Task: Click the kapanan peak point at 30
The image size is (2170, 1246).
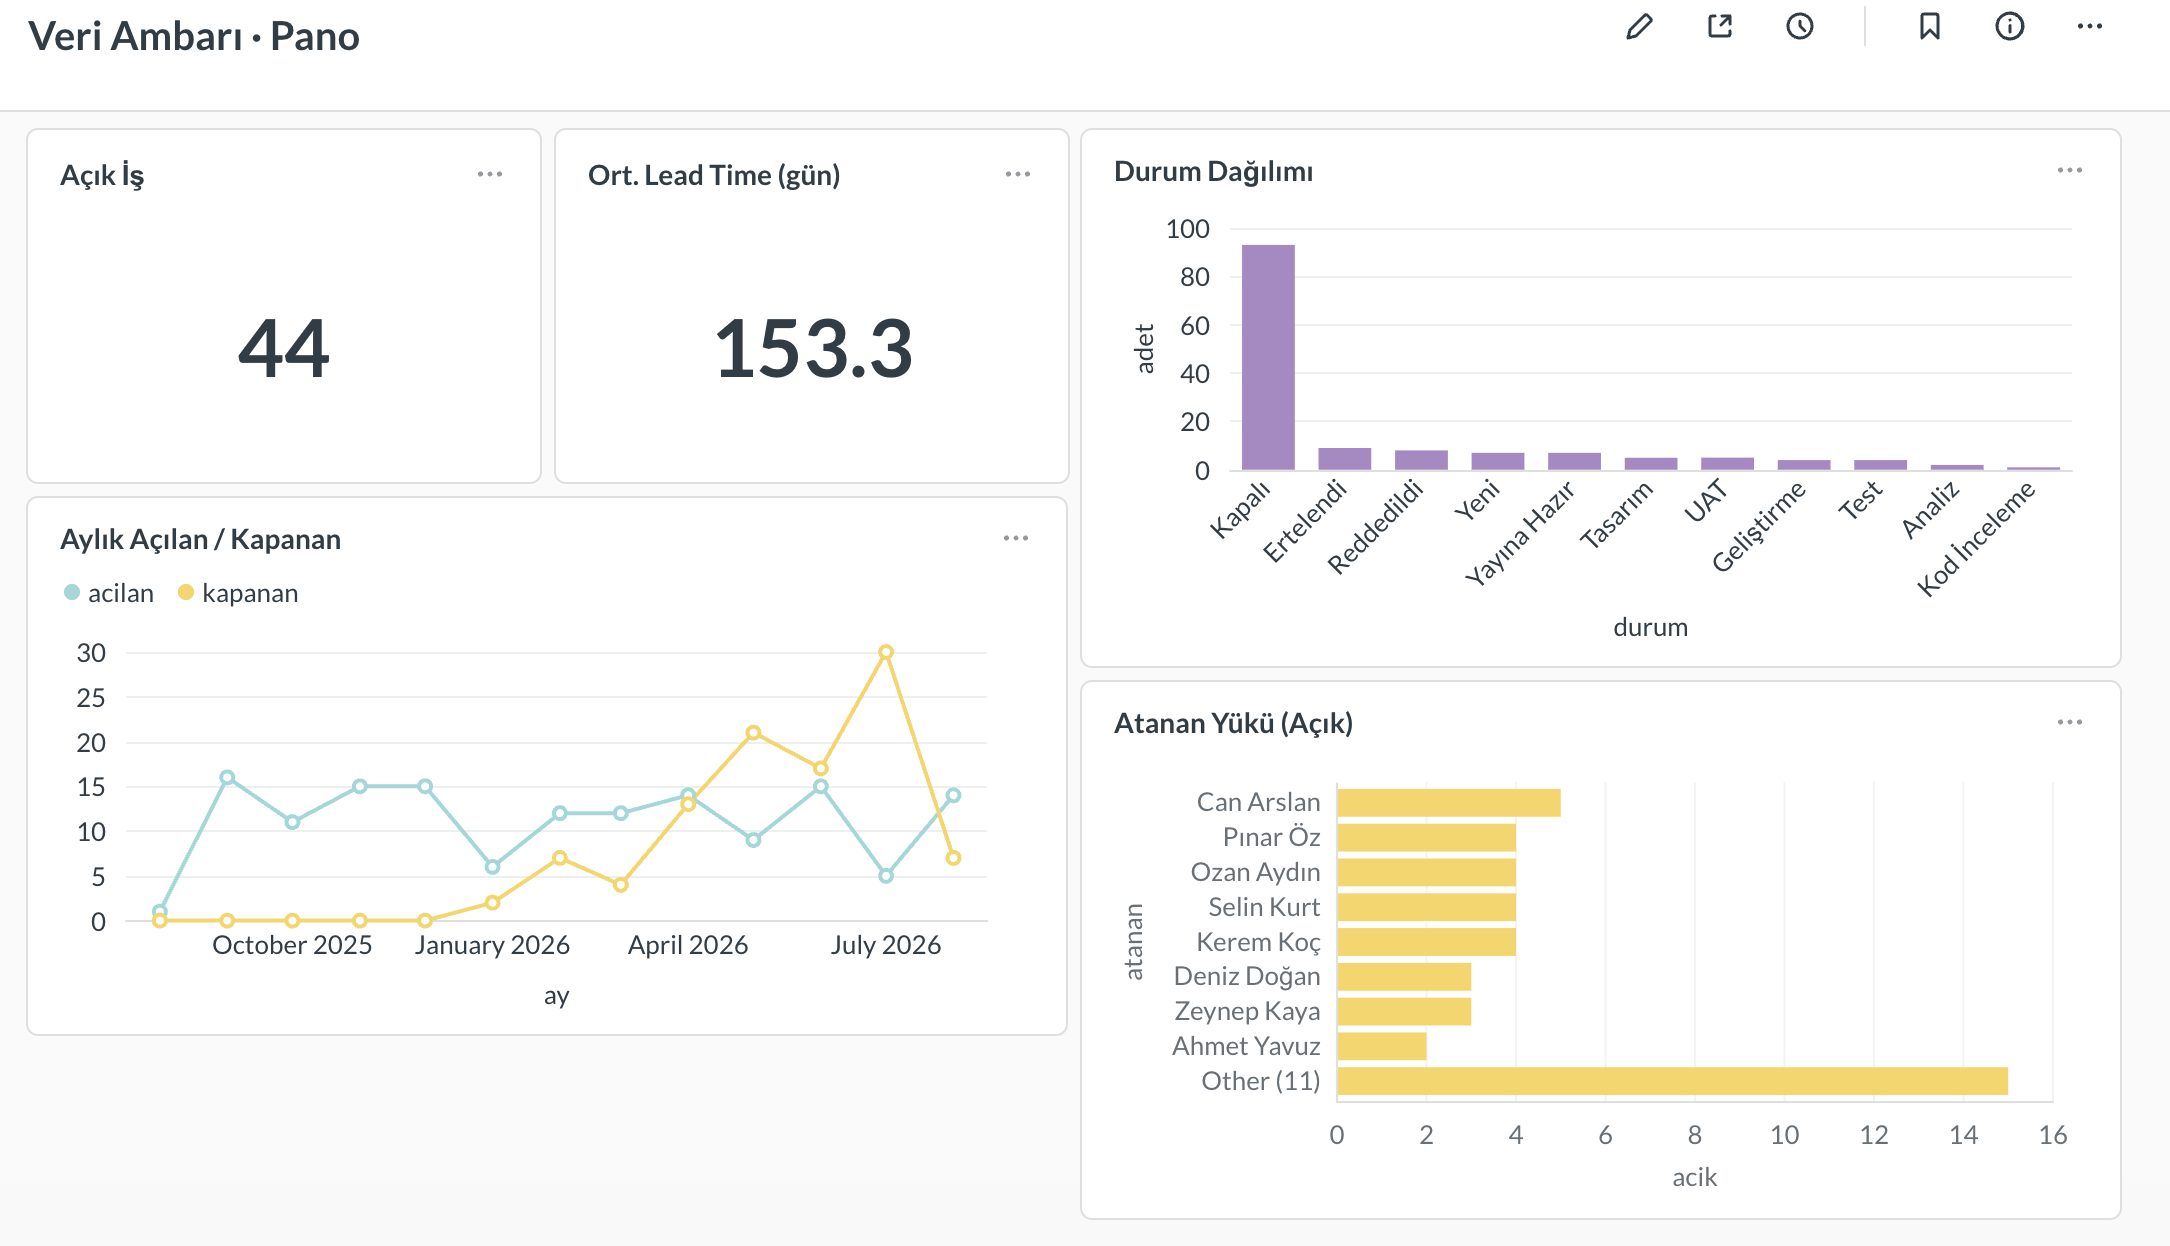Action: tap(886, 652)
